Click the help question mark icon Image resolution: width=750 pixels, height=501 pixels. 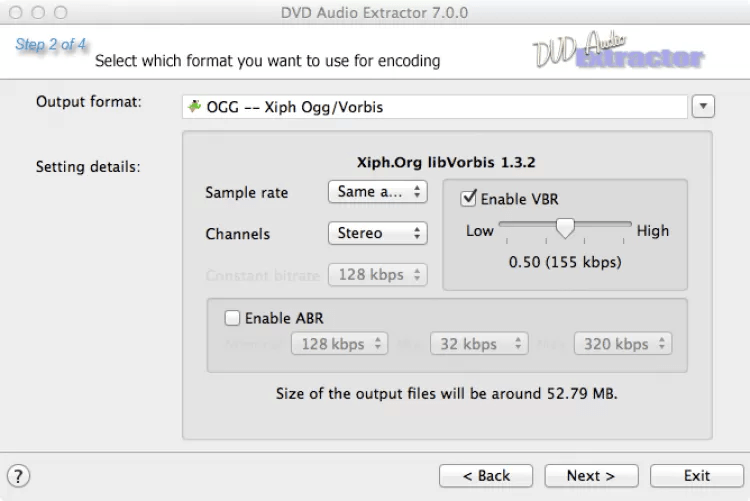(x=18, y=476)
